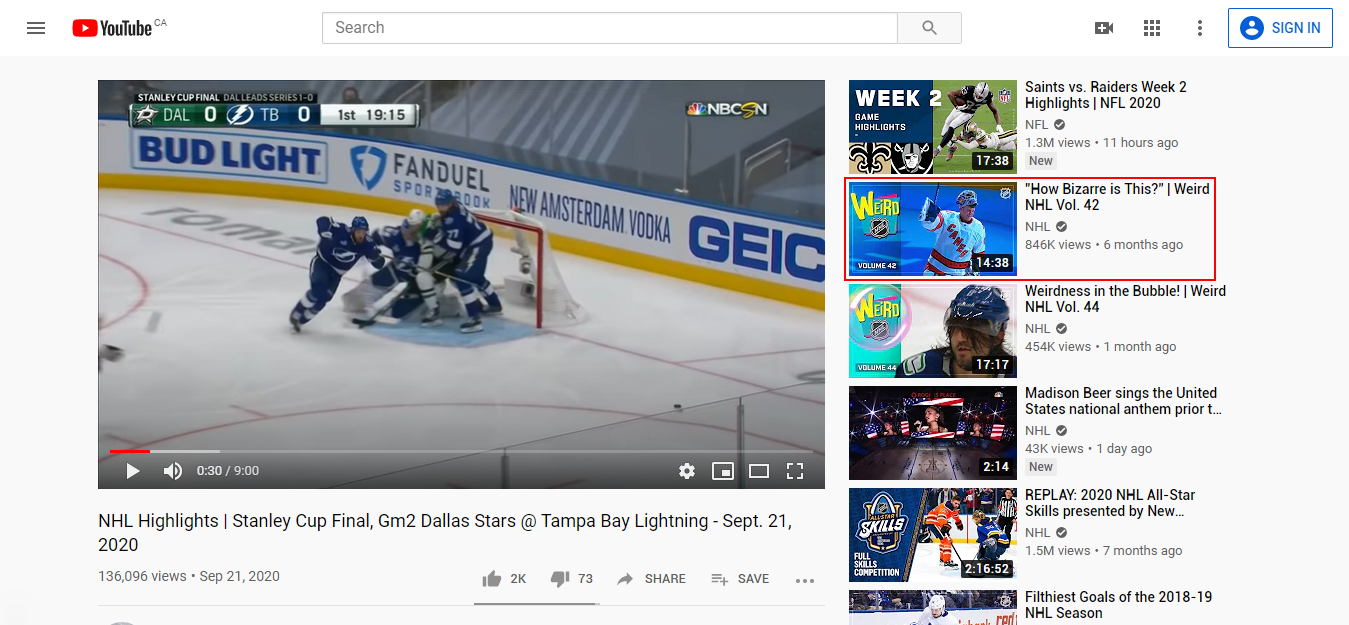Save video to a playlist
Image resolution: width=1349 pixels, height=625 pixels.
[740, 579]
